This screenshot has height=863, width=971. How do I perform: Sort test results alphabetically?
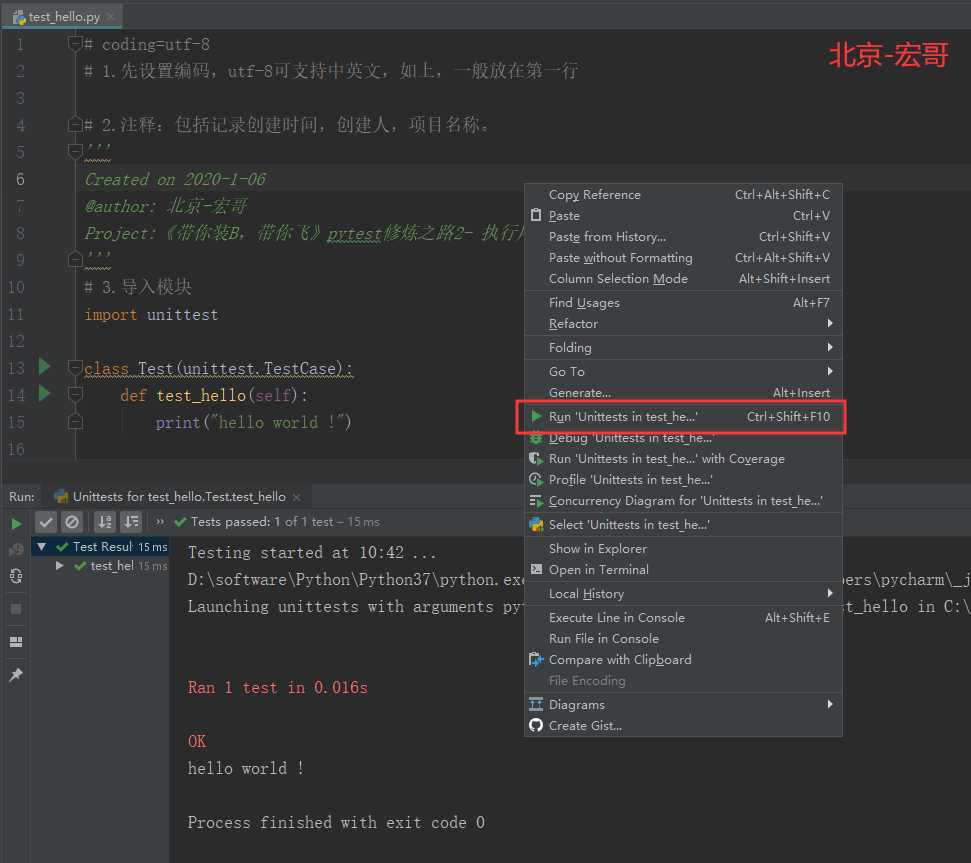pos(105,522)
